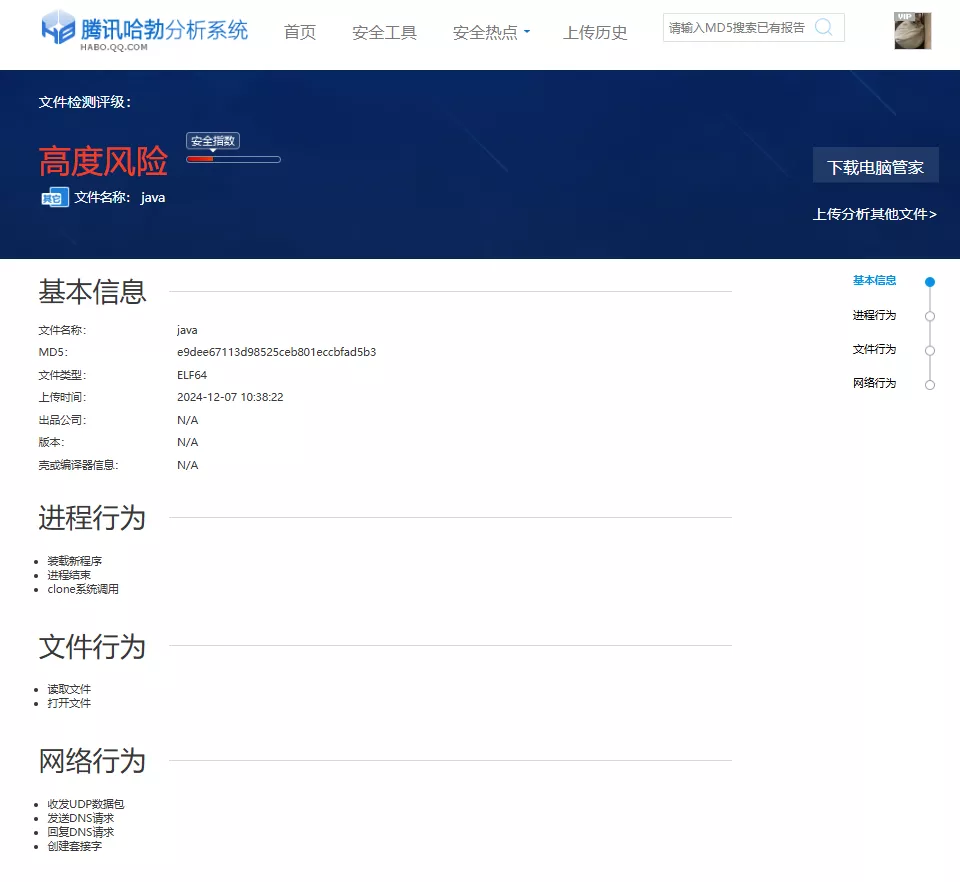Click the filled blue dot beside 基本信息

pyautogui.click(x=930, y=281)
